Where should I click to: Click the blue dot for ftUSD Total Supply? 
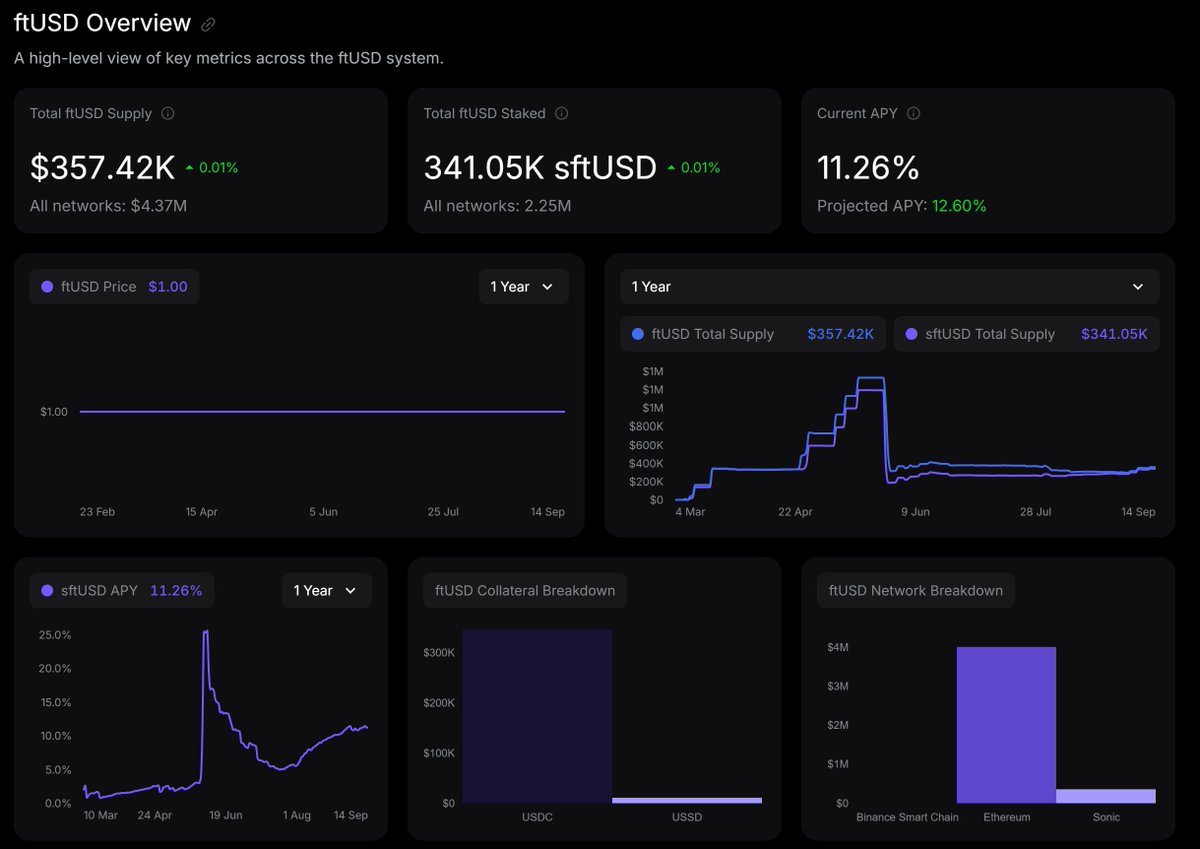tap(638, 334)
